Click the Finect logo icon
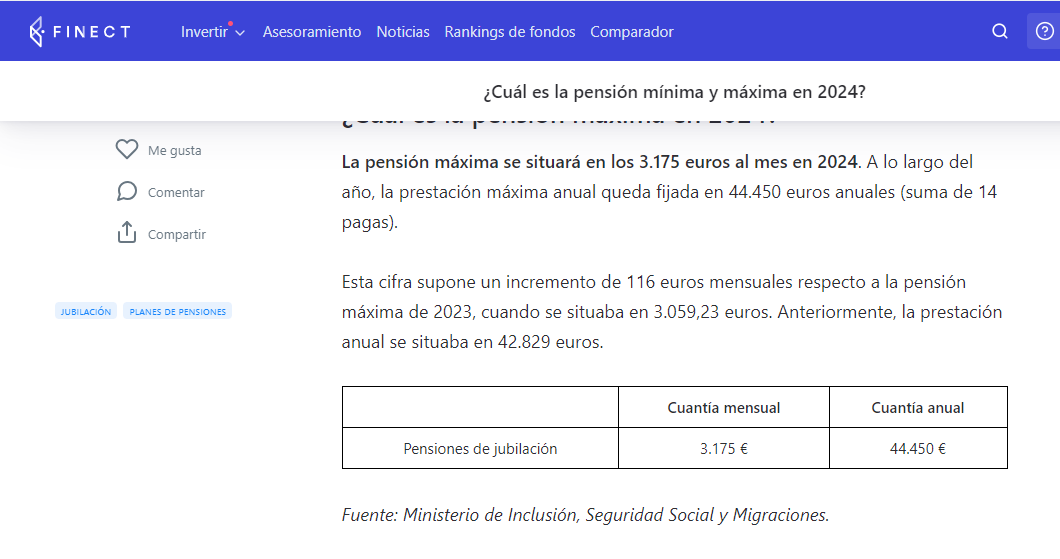This screenshot has width=1060, height=559. 37,31
